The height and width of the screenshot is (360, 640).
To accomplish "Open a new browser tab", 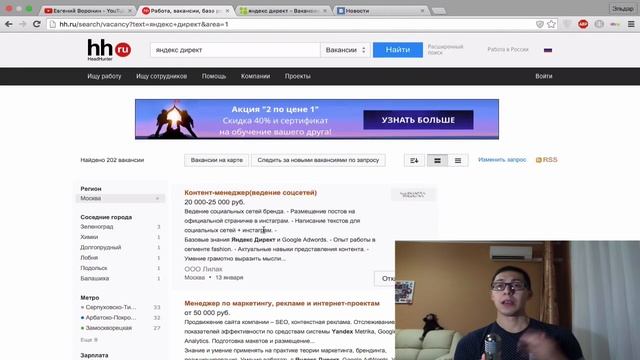I will 439,11.
